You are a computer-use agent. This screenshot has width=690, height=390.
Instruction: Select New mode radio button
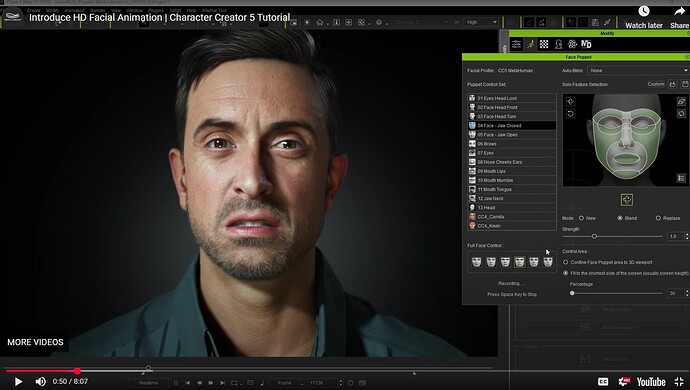point(581,218)
